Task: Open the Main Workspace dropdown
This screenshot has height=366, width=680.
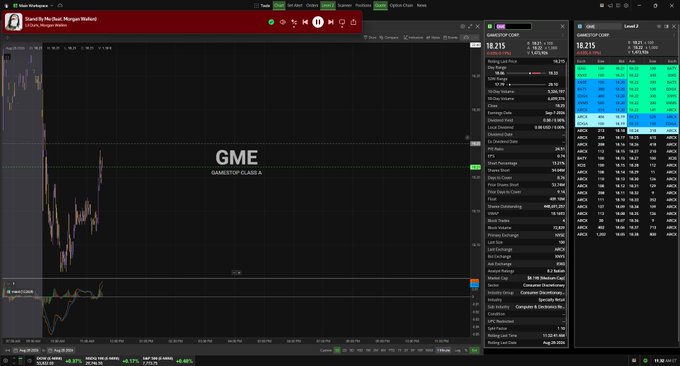Action: click(x=33, y=6)
